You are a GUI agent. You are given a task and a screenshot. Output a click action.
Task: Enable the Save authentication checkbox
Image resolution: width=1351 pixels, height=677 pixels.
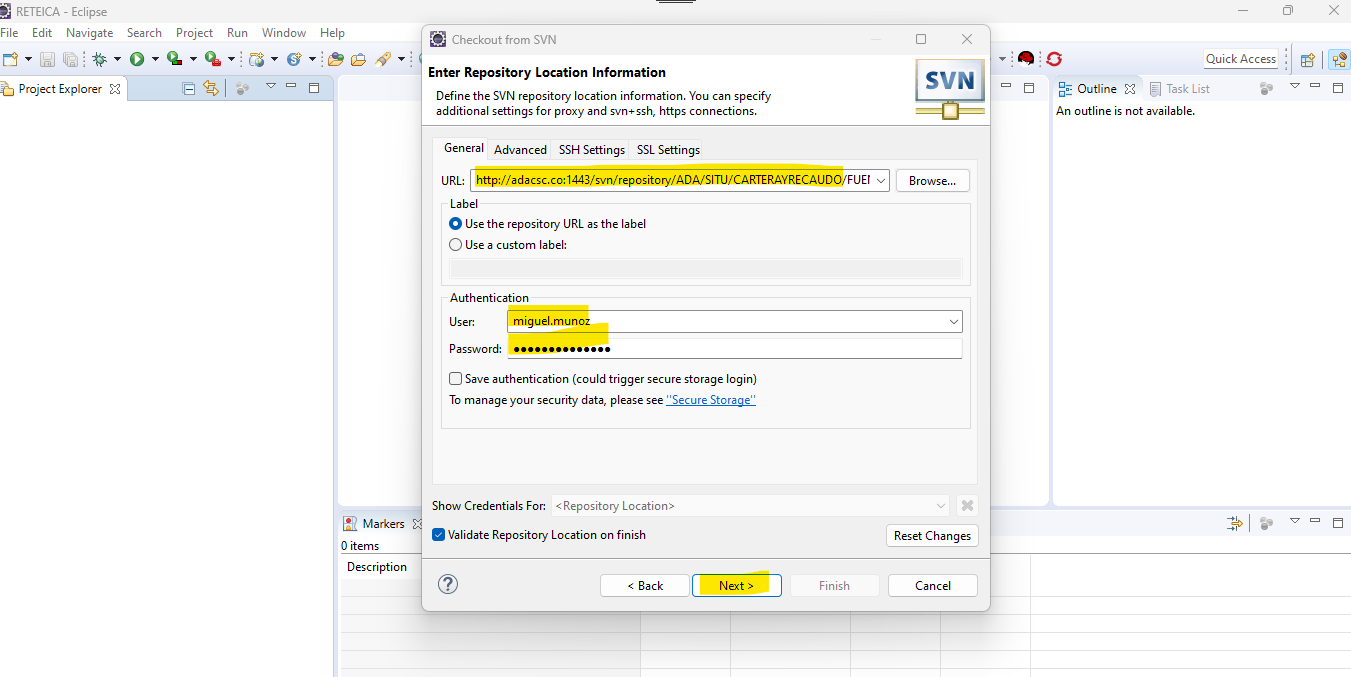click(x=456, y=379)
